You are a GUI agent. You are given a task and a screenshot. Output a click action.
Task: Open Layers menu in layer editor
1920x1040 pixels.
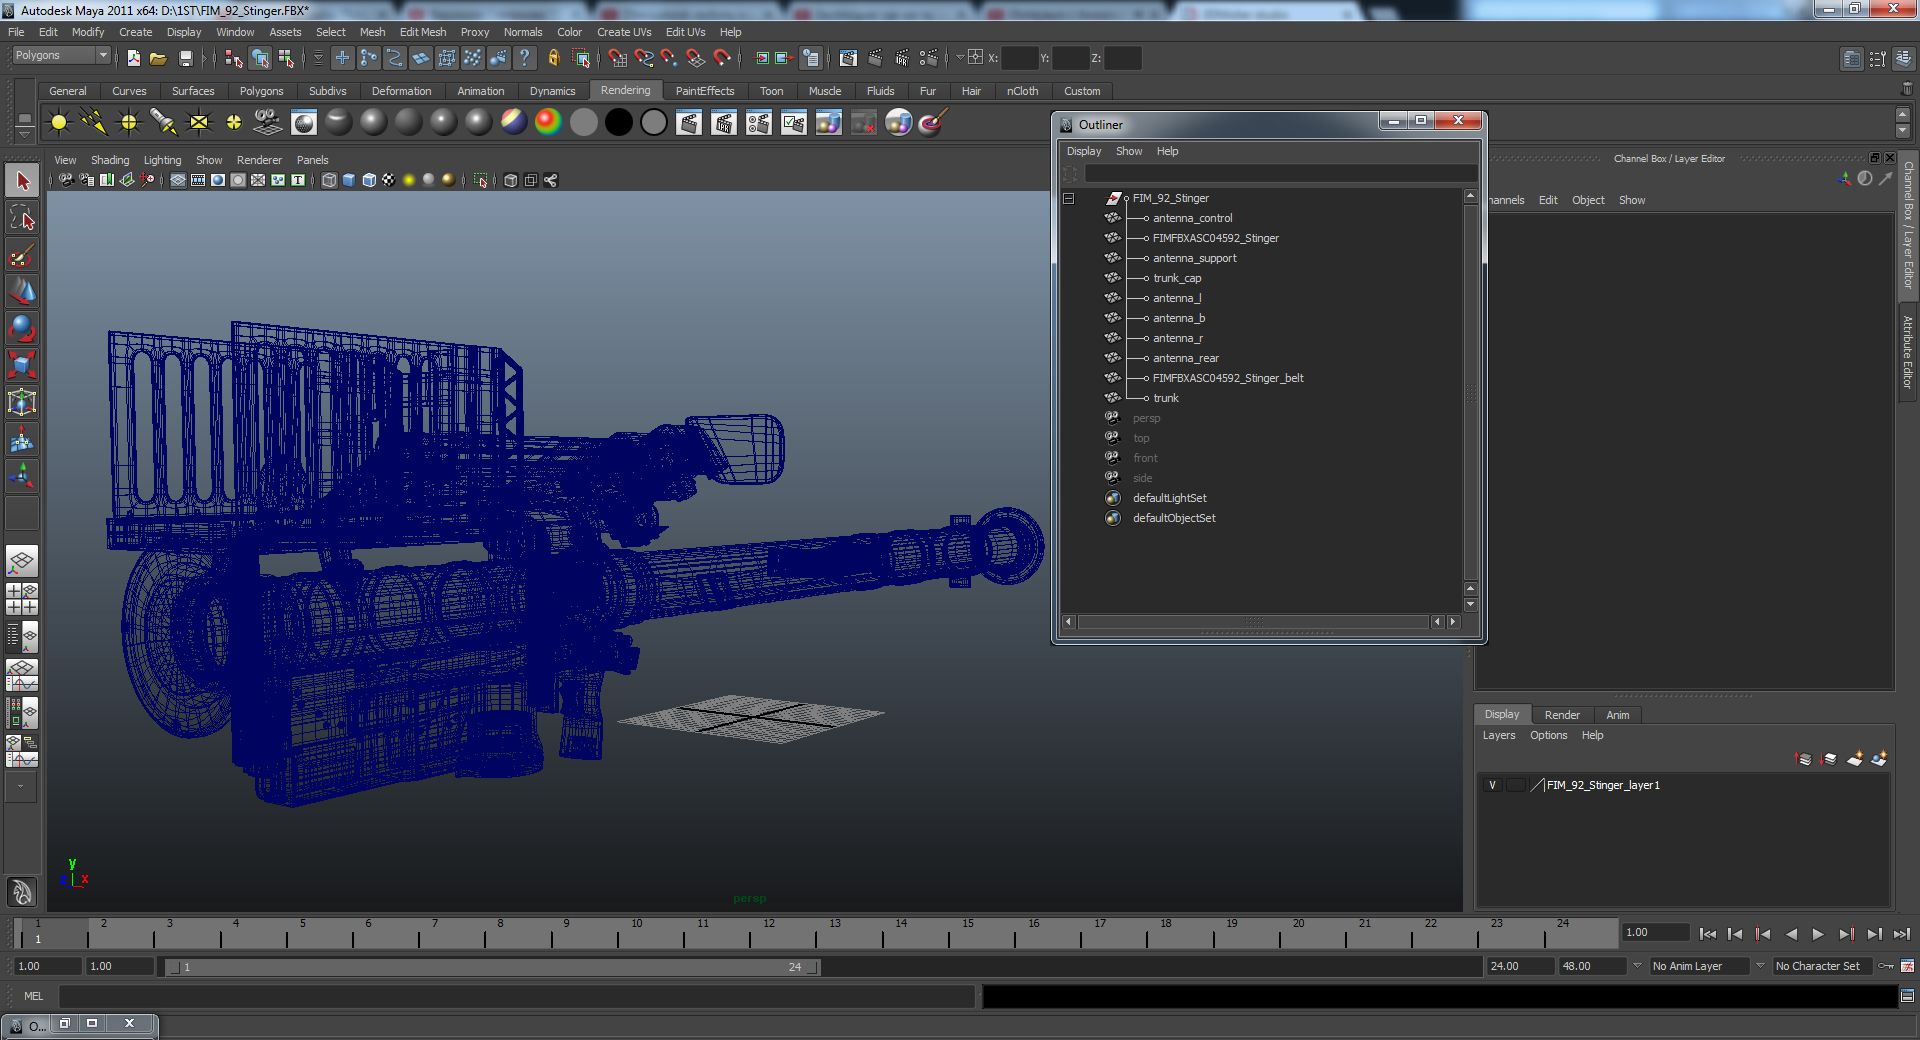tap(1498, 736)
